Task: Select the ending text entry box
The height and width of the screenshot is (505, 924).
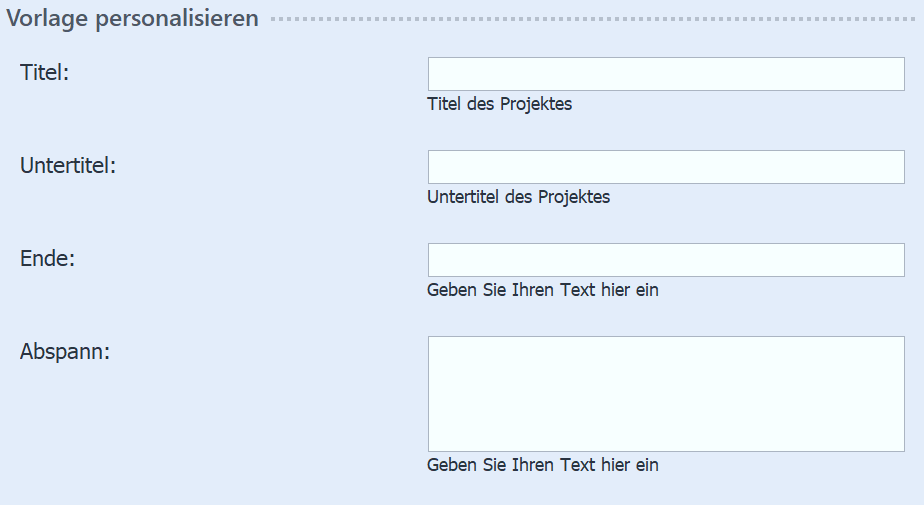Action: click(x=666, y=260)
